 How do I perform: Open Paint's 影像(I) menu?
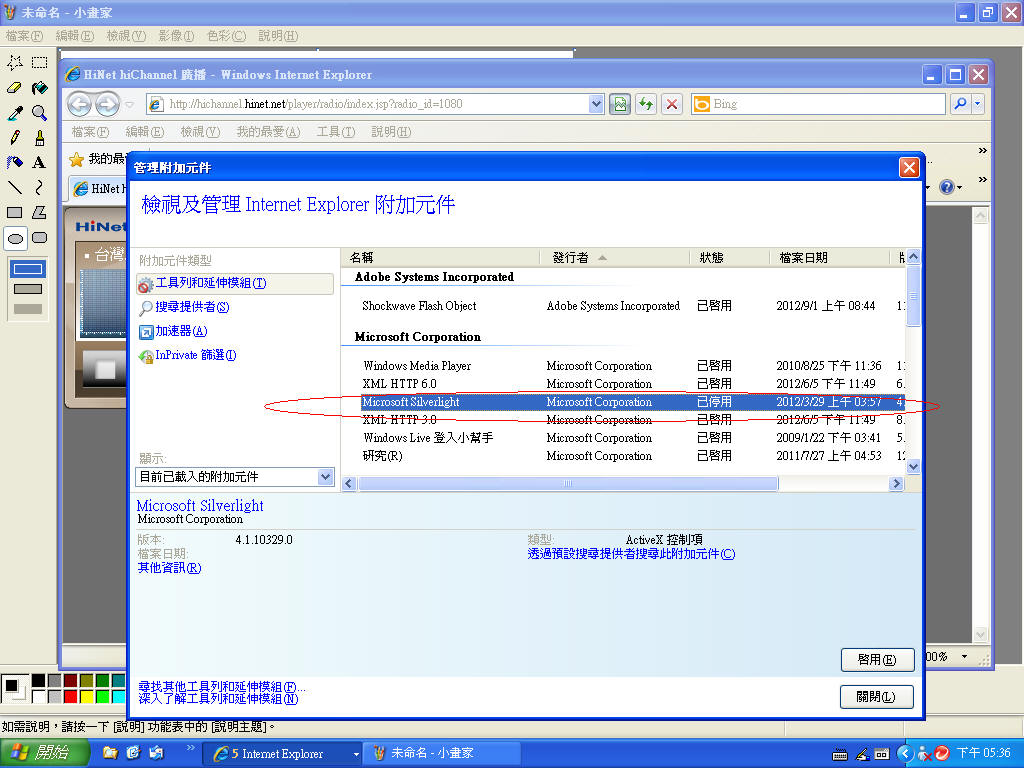(x=176, y=36)
